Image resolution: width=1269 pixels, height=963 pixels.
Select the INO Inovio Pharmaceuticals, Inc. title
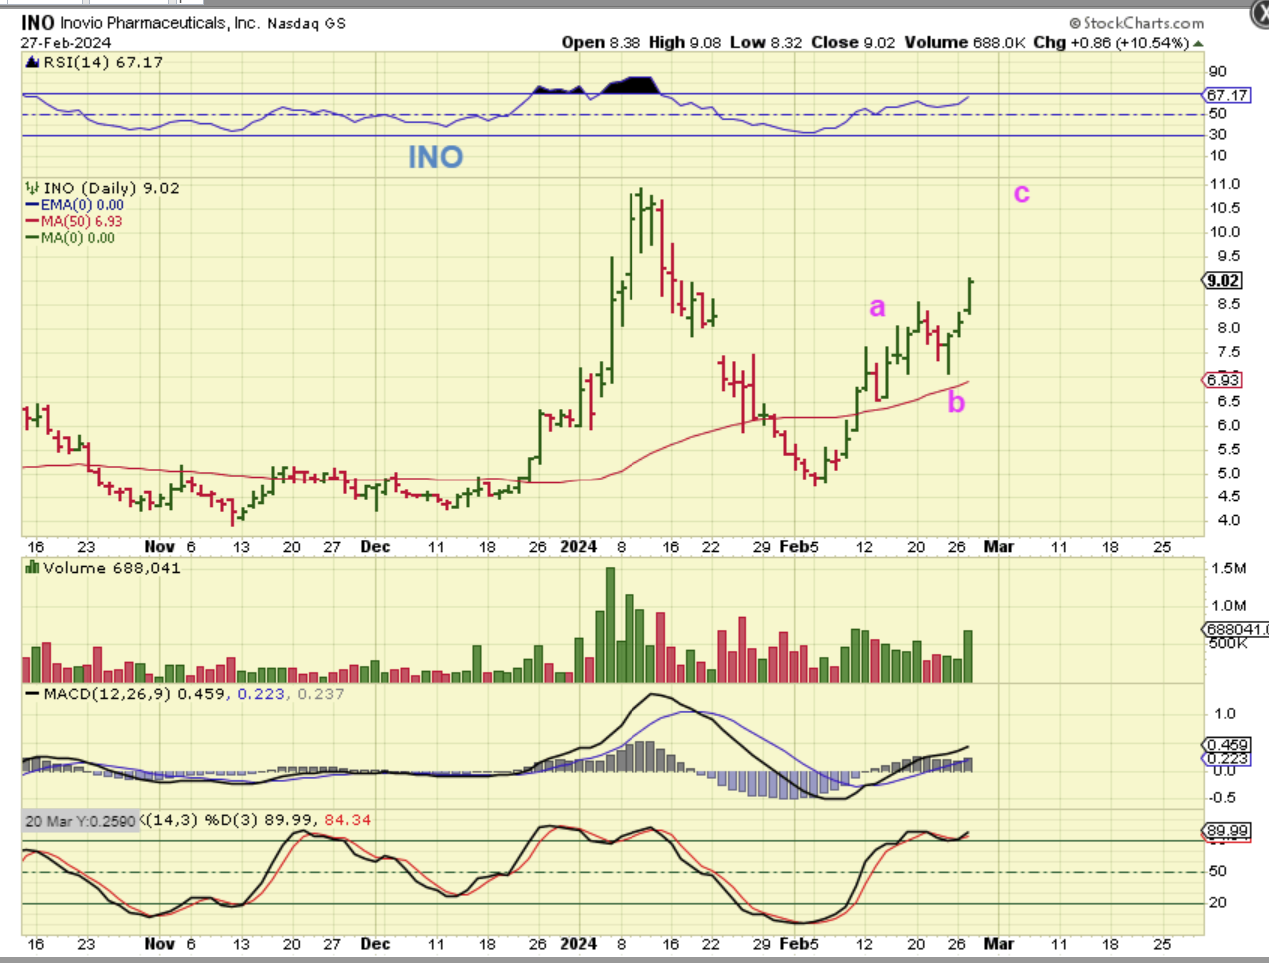[140, 22]
